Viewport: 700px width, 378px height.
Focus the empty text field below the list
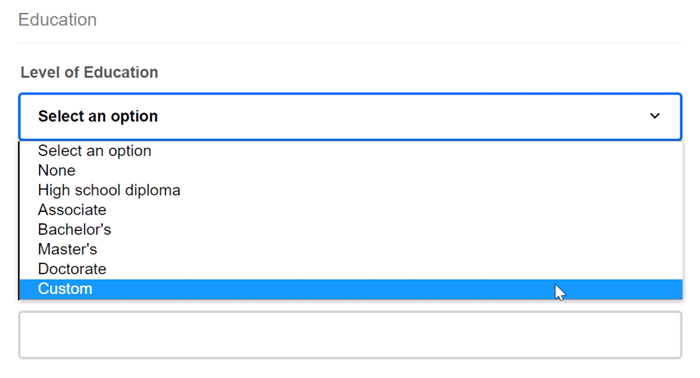pos(350,335)
